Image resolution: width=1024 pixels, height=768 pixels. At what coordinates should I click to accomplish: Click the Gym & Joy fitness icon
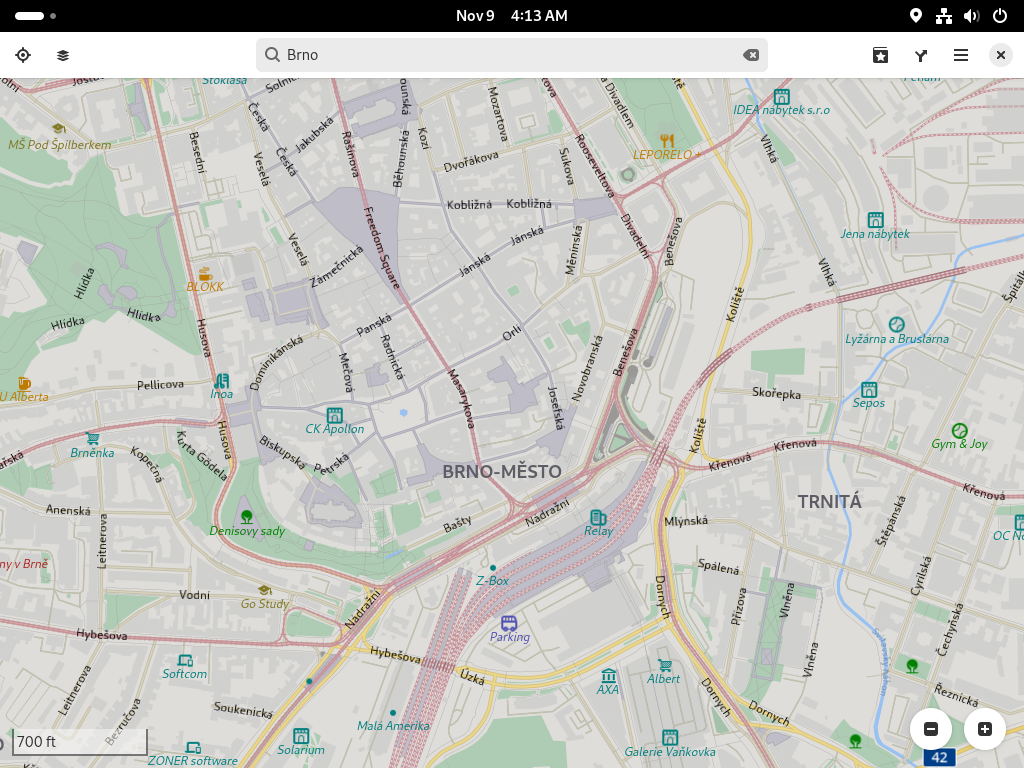tap(959, 430)
